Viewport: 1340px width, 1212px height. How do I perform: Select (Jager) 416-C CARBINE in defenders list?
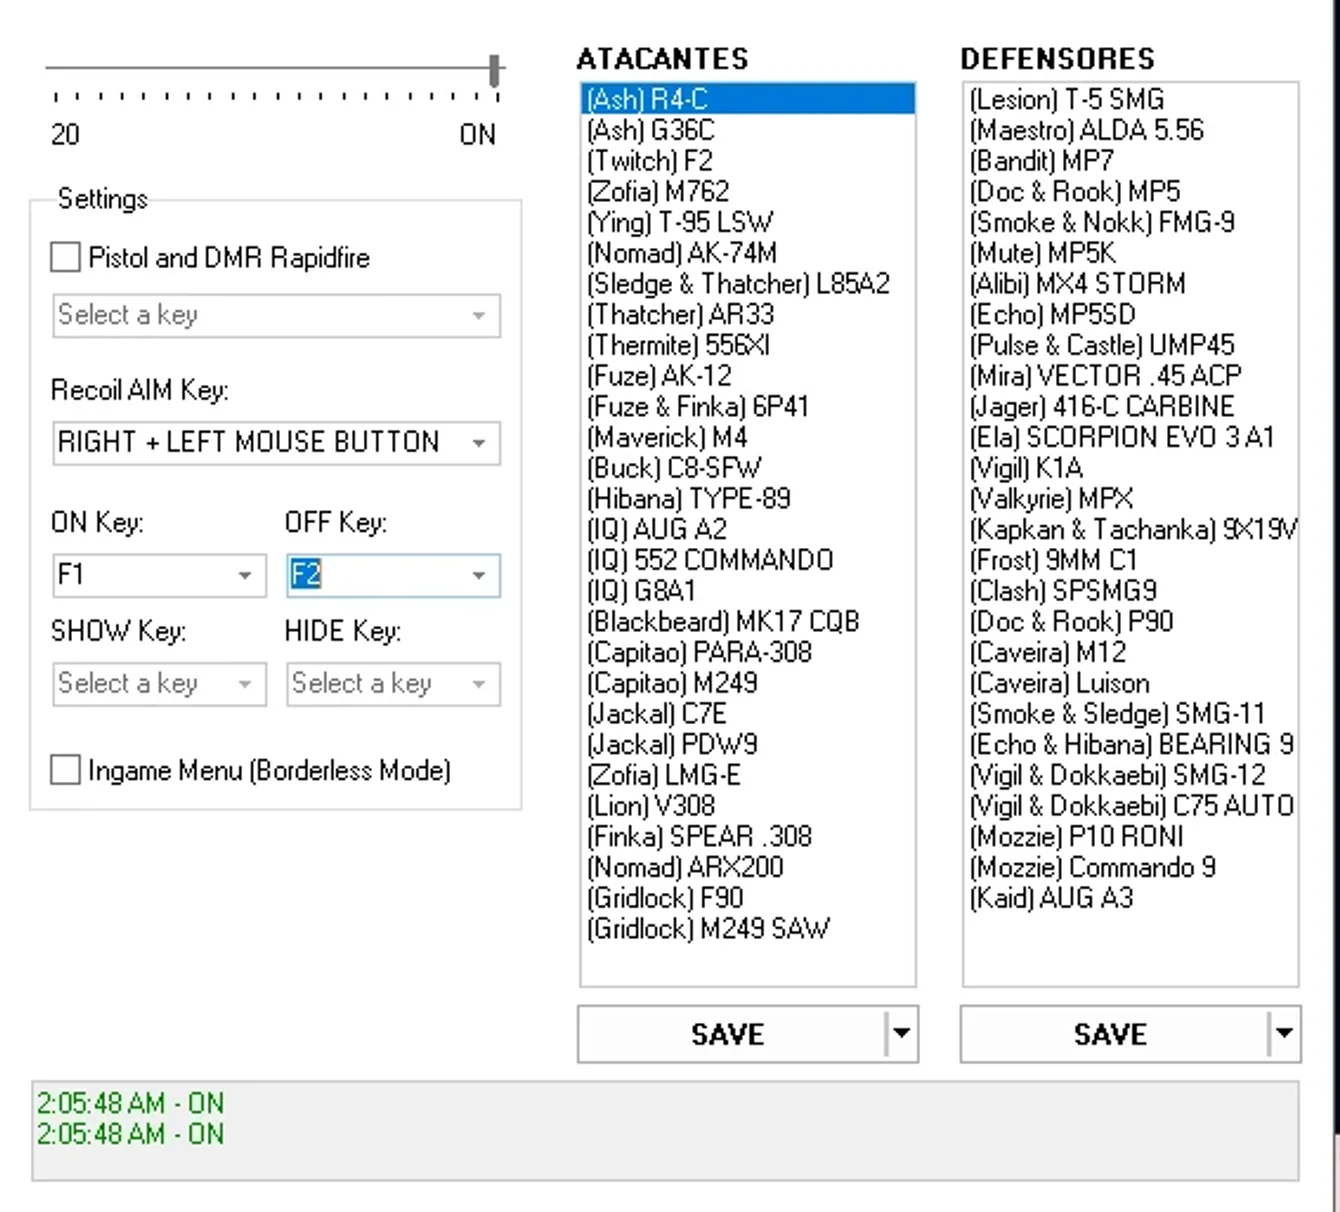pos(1130,407)
